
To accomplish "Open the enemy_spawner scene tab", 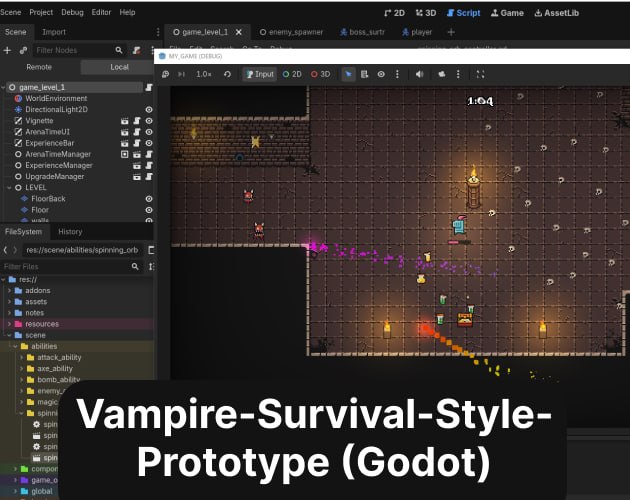I will click(x=292, y=32).
